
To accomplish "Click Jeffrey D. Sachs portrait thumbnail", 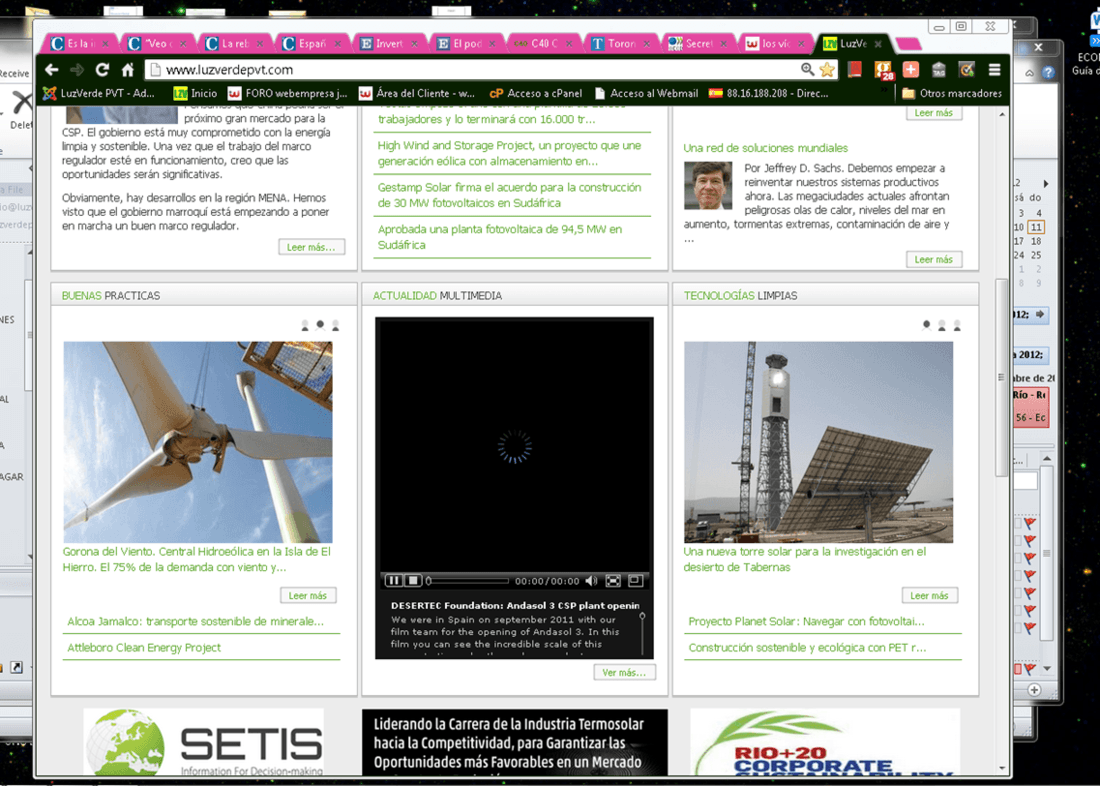I will [708, 185].
